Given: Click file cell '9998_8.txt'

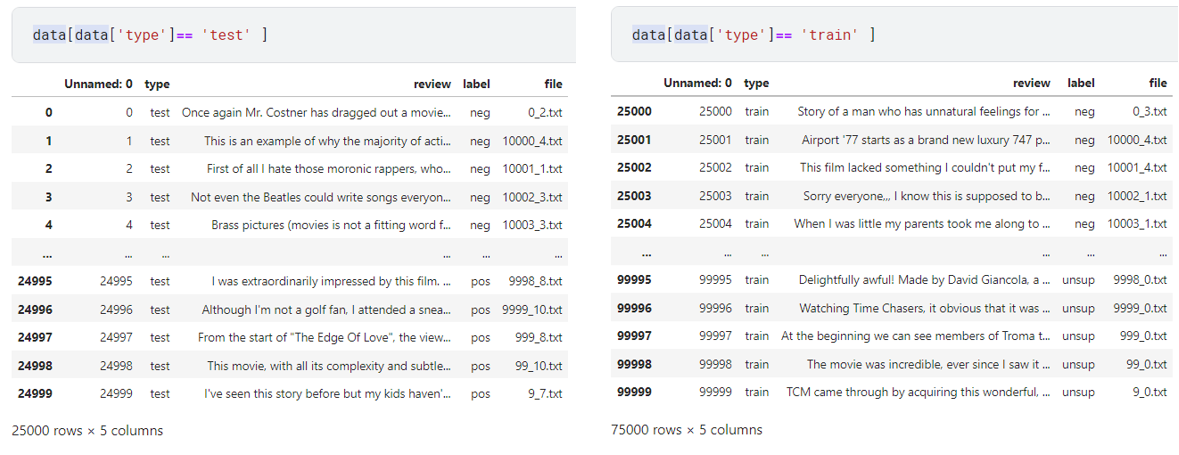Looking at the screenshot, I should click(x=535, y=281).
